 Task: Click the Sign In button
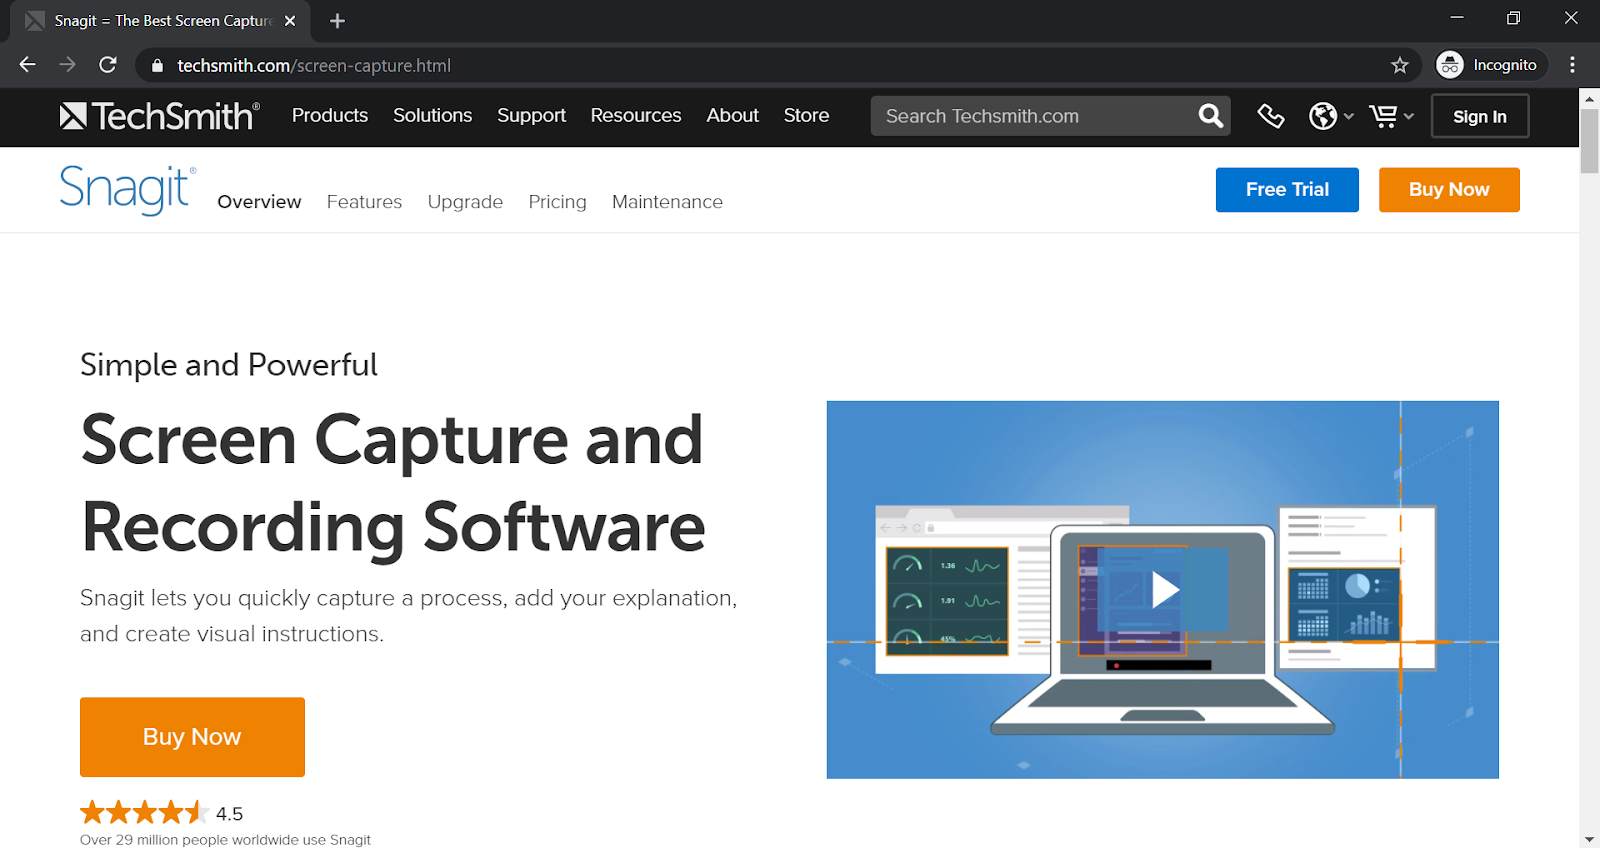tap(1480, 116)
